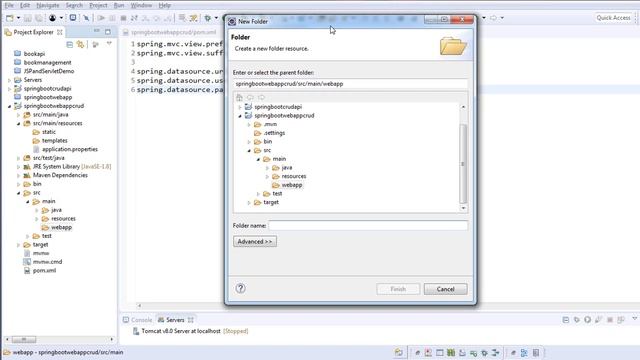The width and height of the screenshot is (640, 360).
Task: Click the Folder name input field
Action: (368, 225)
